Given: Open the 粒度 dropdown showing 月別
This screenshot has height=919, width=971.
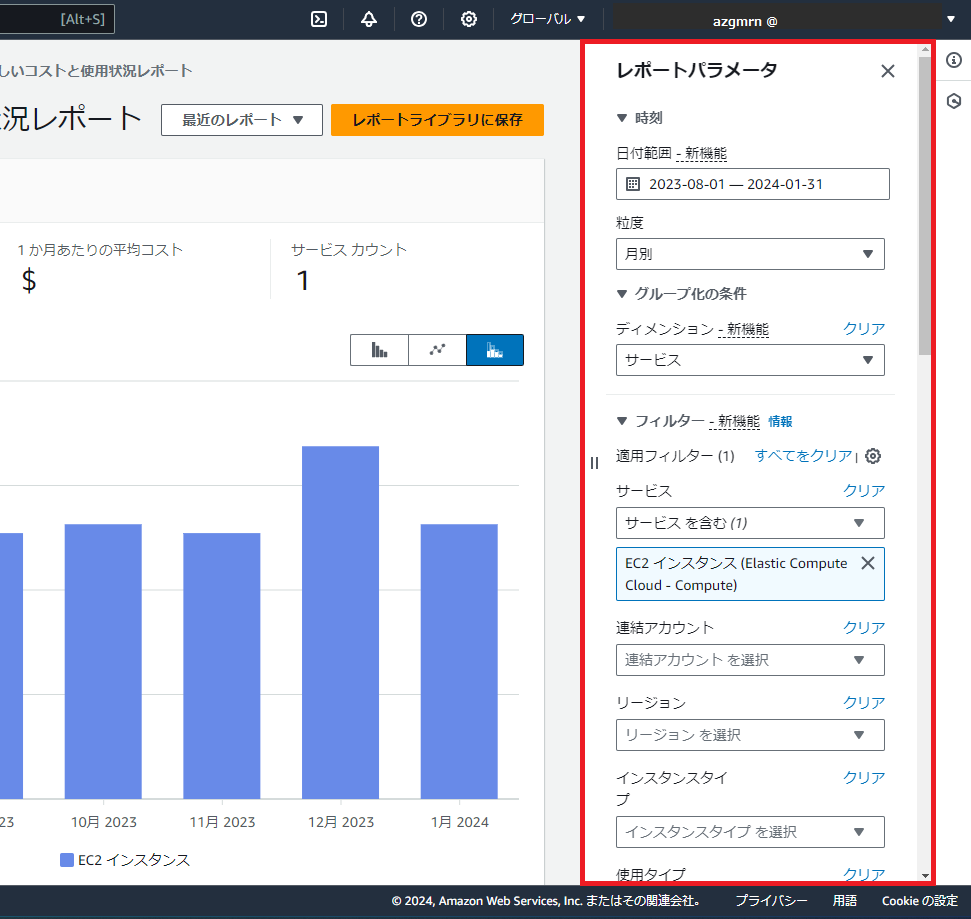Looking at the screenshot, I should click(750, 254).
